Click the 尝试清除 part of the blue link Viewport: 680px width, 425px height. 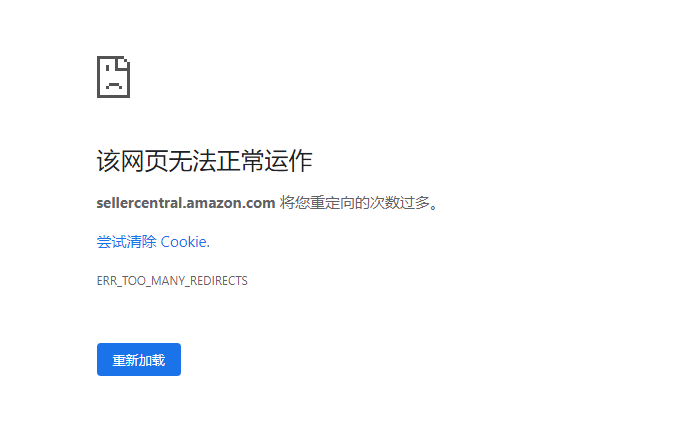pyautogui.click(x=126, y=242)
